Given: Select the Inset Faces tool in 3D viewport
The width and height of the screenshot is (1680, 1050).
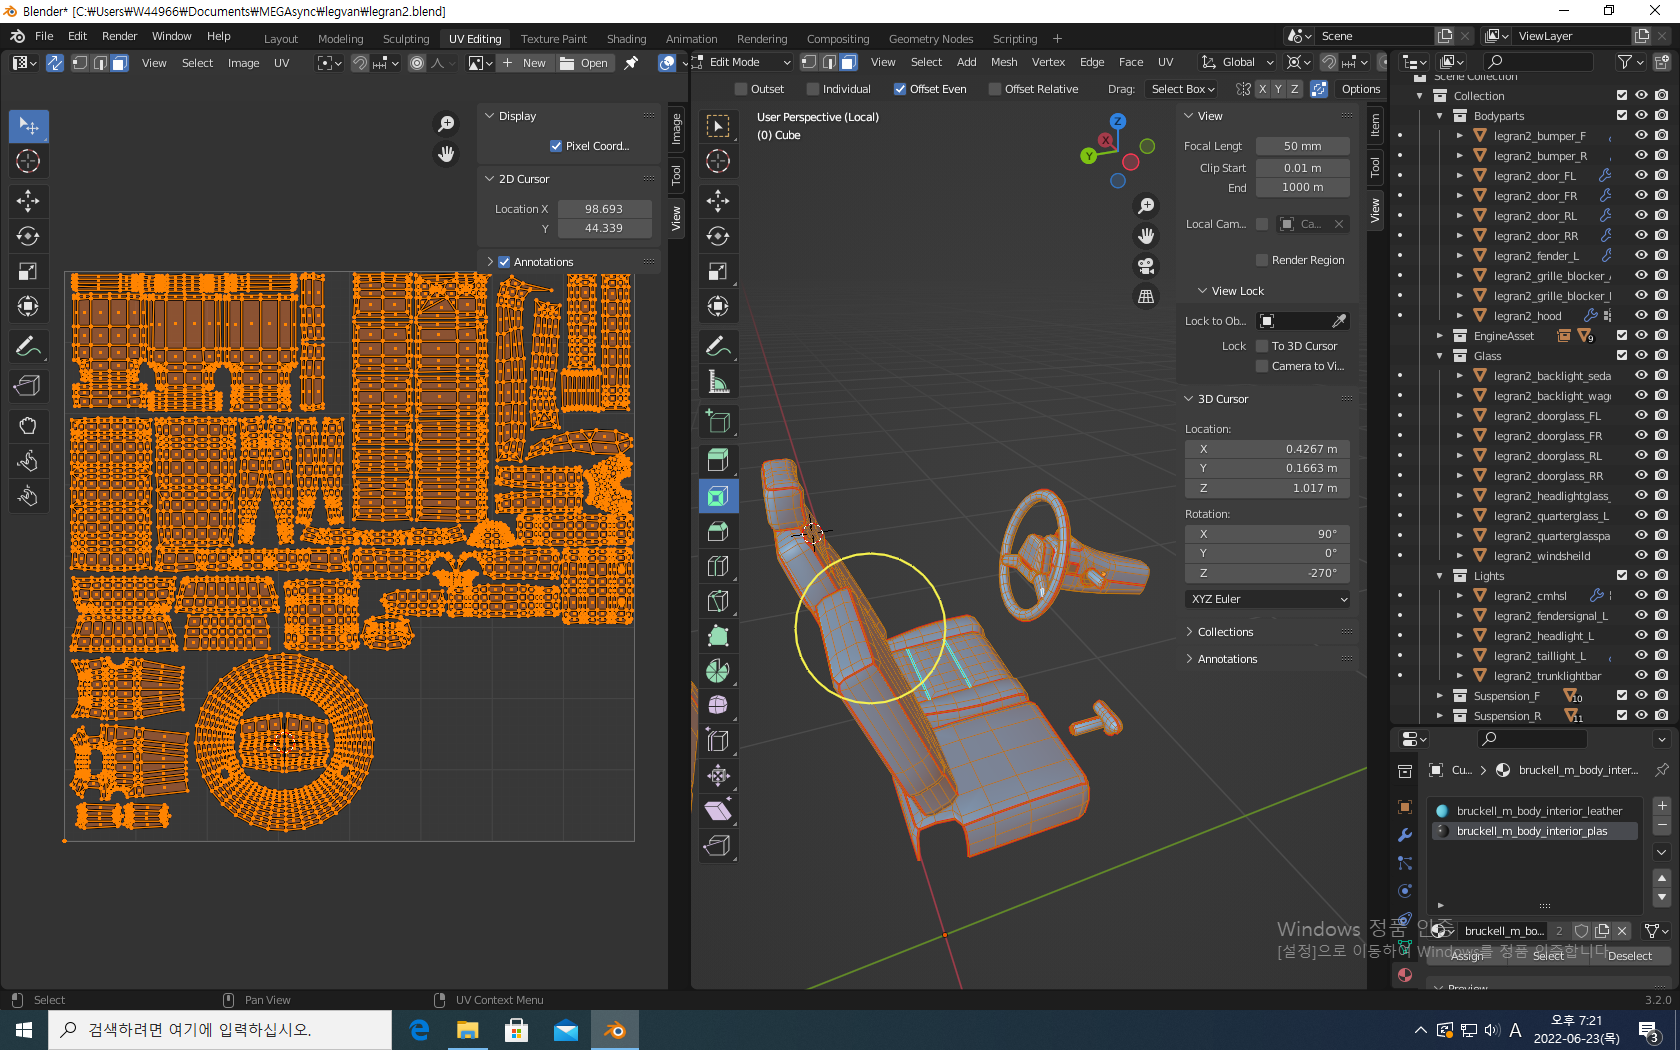Looking at the screenshot, I should 718,496.
